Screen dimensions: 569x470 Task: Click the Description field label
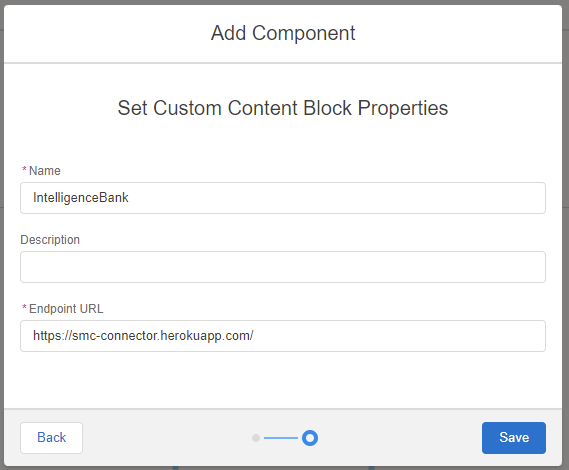point(50,240)
